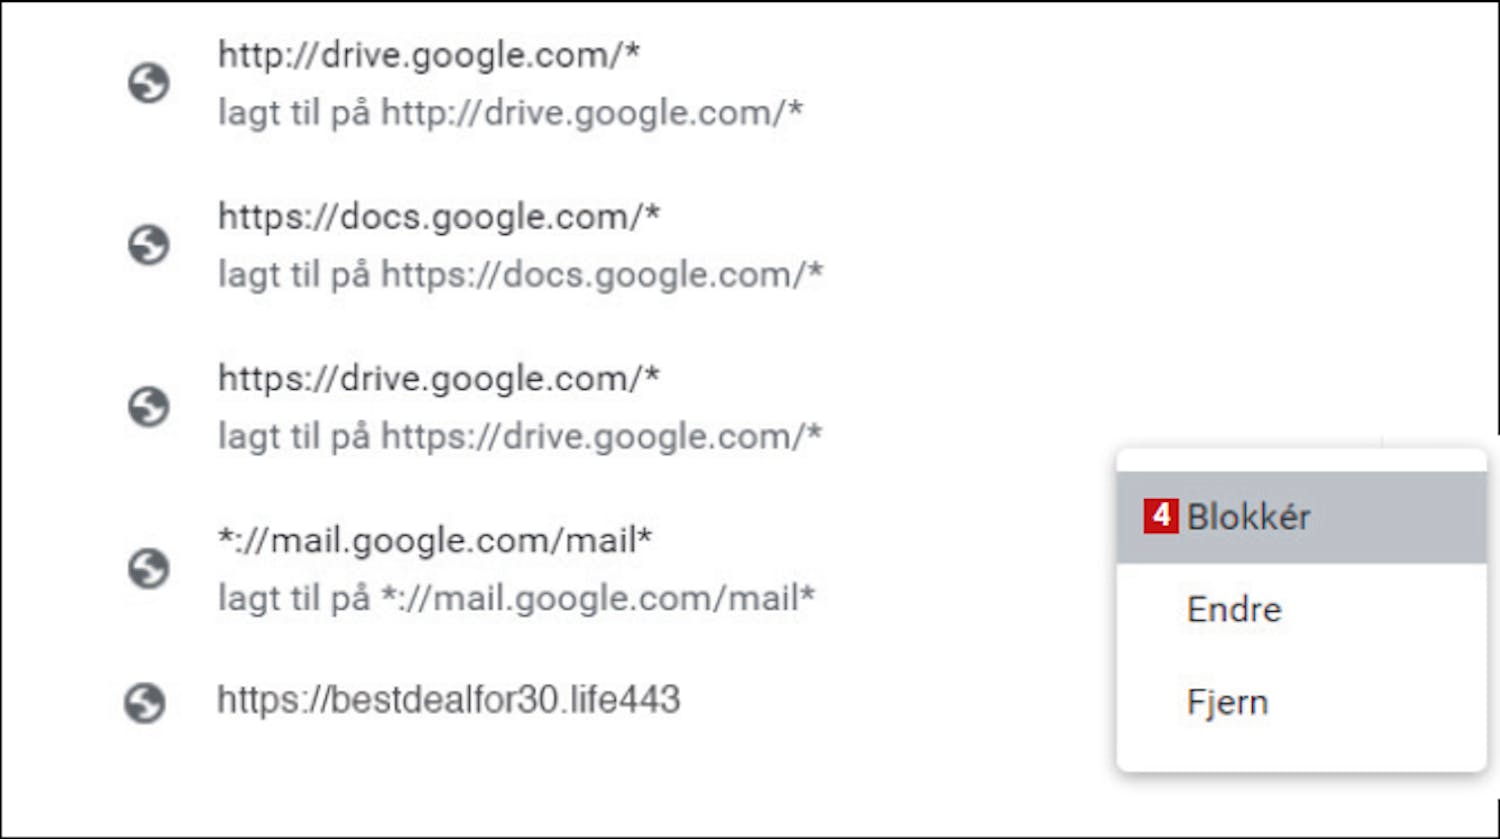Viewport: 1500px width, 839px height.
Task: Open the https://bestdealfor30.life443 entry
Action: (x=449, y=700)
